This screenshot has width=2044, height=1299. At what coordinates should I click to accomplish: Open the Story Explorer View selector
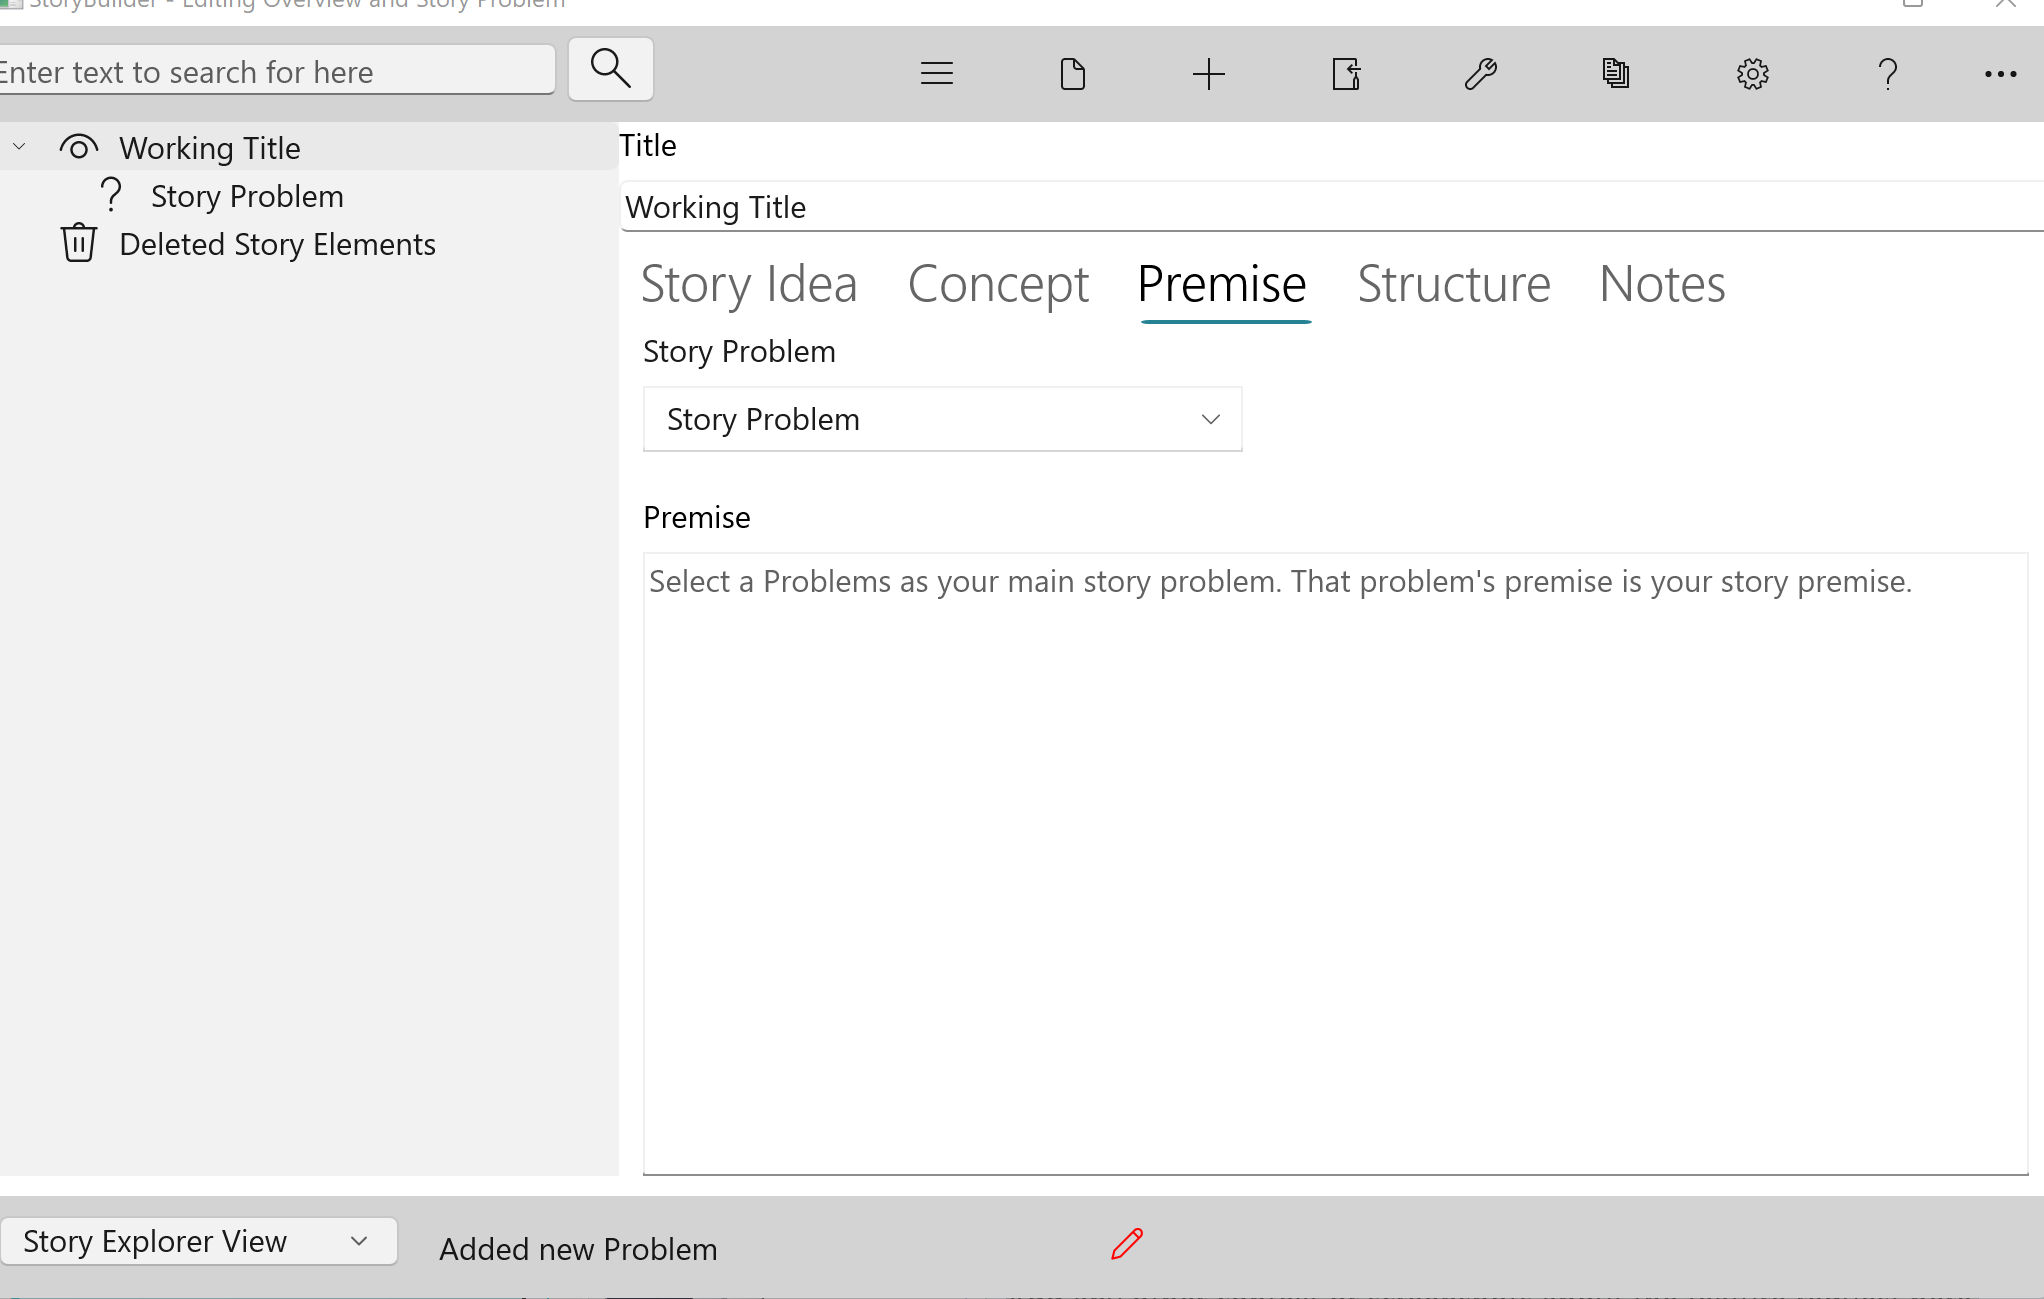pos(199,1241)
